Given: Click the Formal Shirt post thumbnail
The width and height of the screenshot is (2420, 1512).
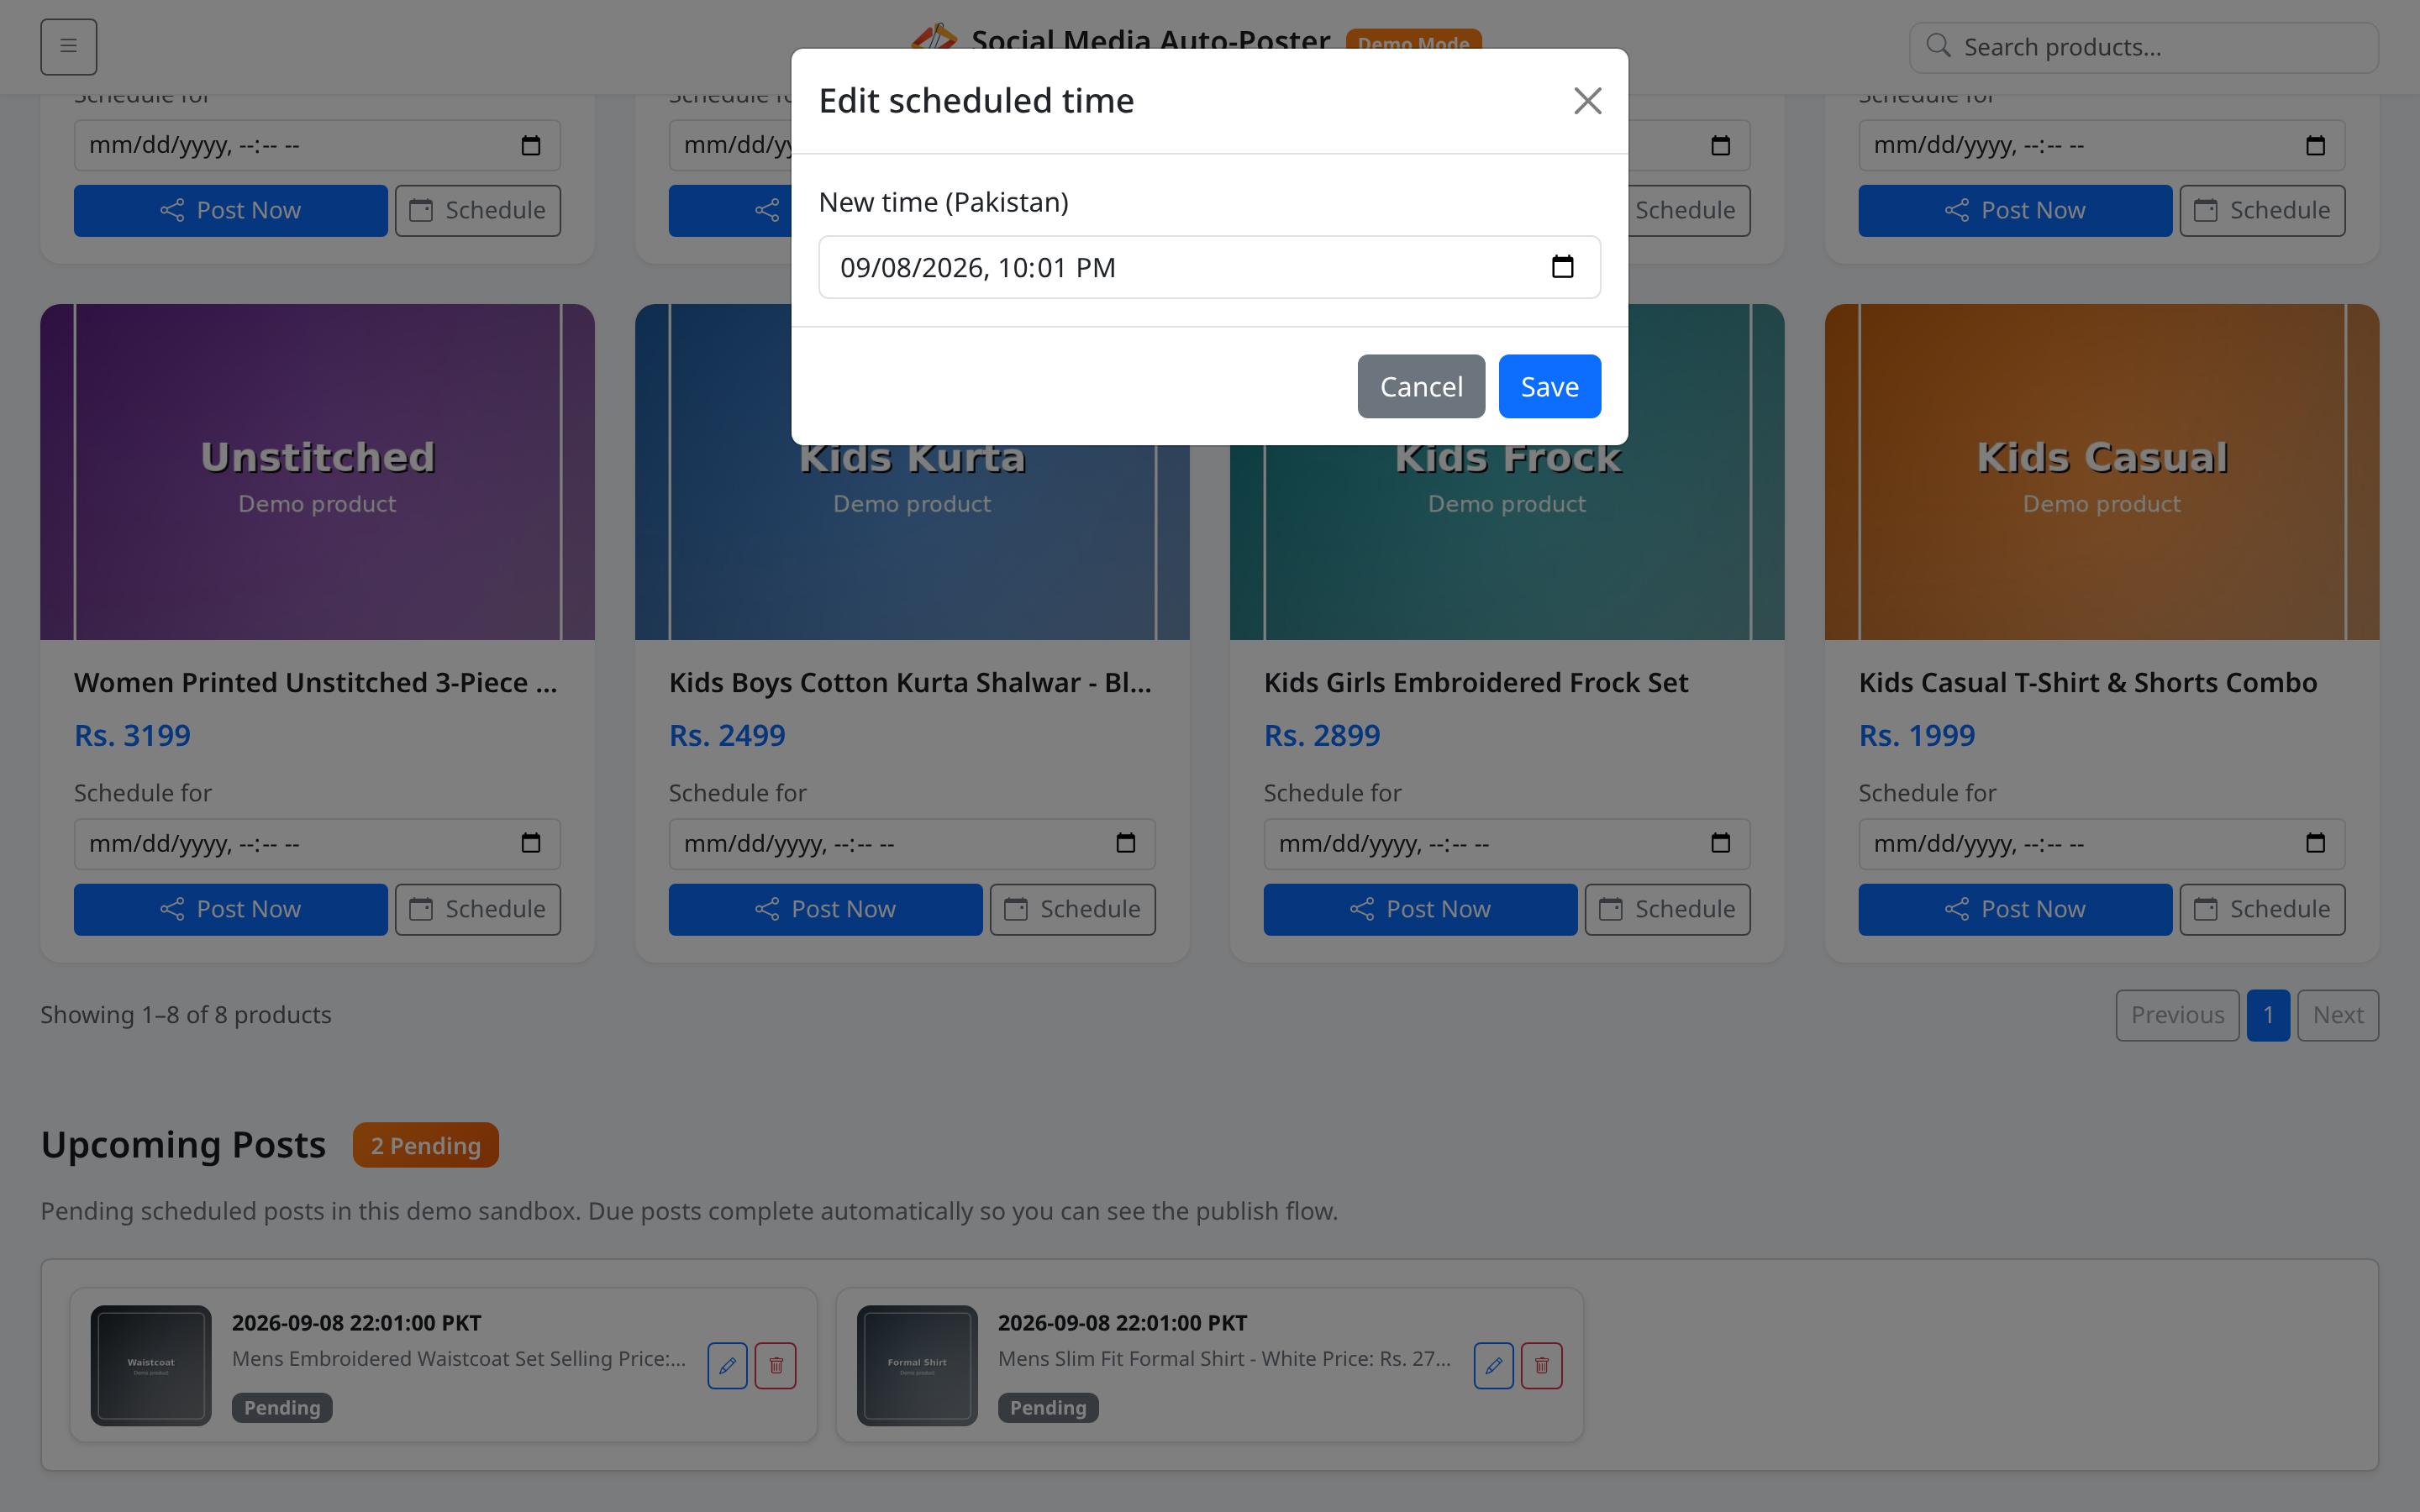Looking at the screenshot, I should (x=917, y=1365).
